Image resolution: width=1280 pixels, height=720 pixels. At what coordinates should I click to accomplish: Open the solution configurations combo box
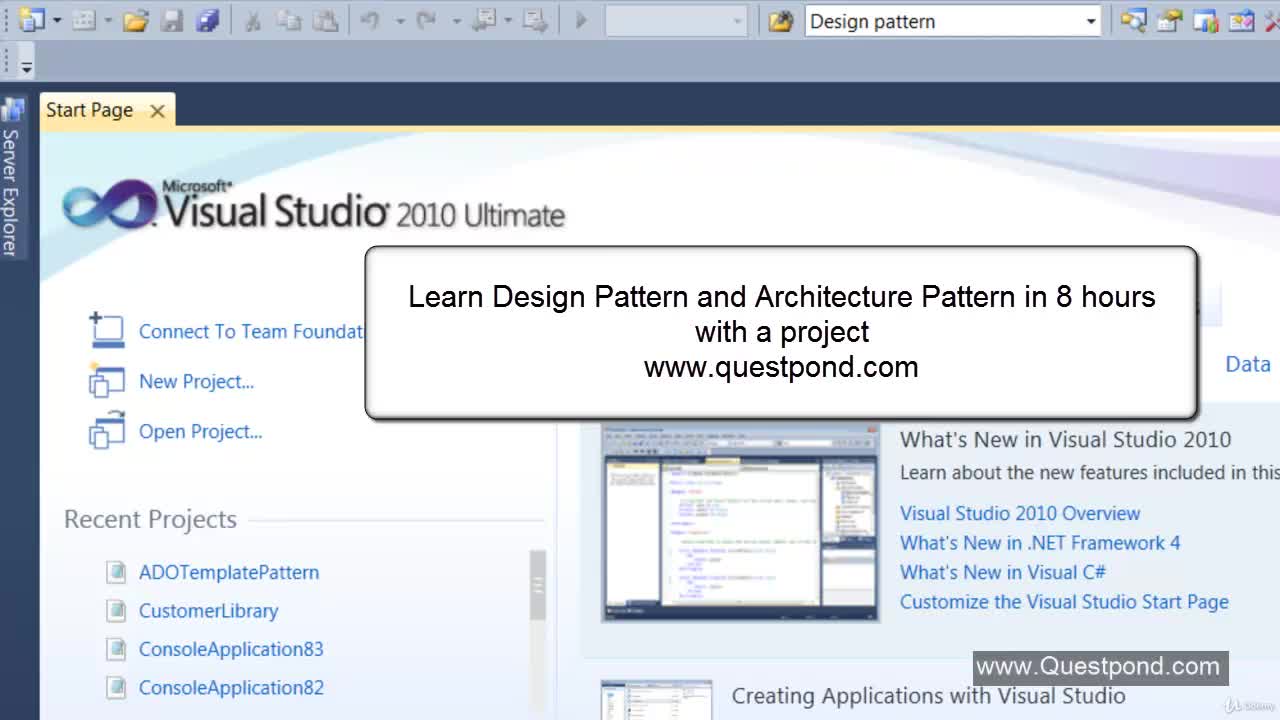(x=676, y=21)
